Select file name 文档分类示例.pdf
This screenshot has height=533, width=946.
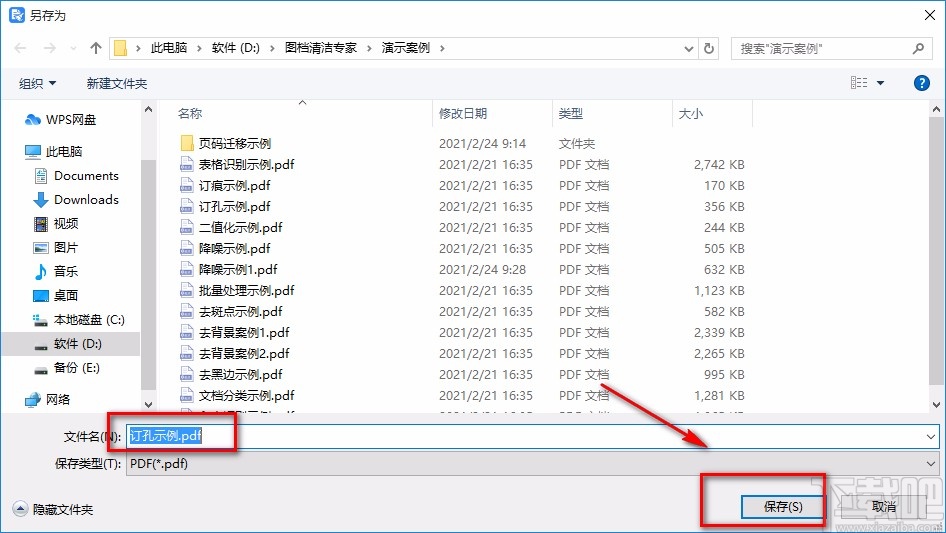click(246, 395)
